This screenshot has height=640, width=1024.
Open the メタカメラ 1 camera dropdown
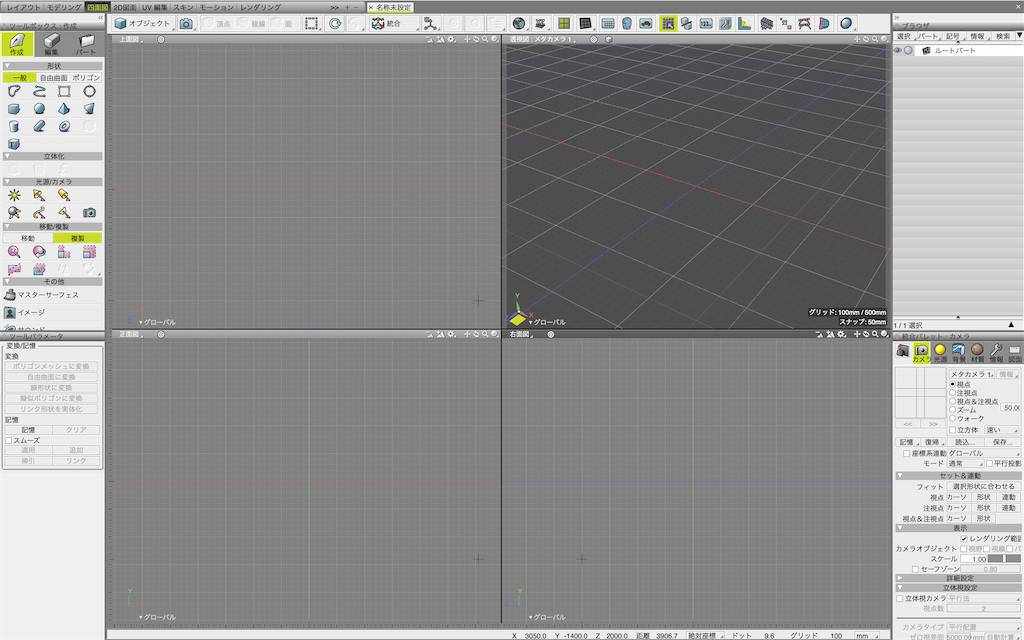971,374
